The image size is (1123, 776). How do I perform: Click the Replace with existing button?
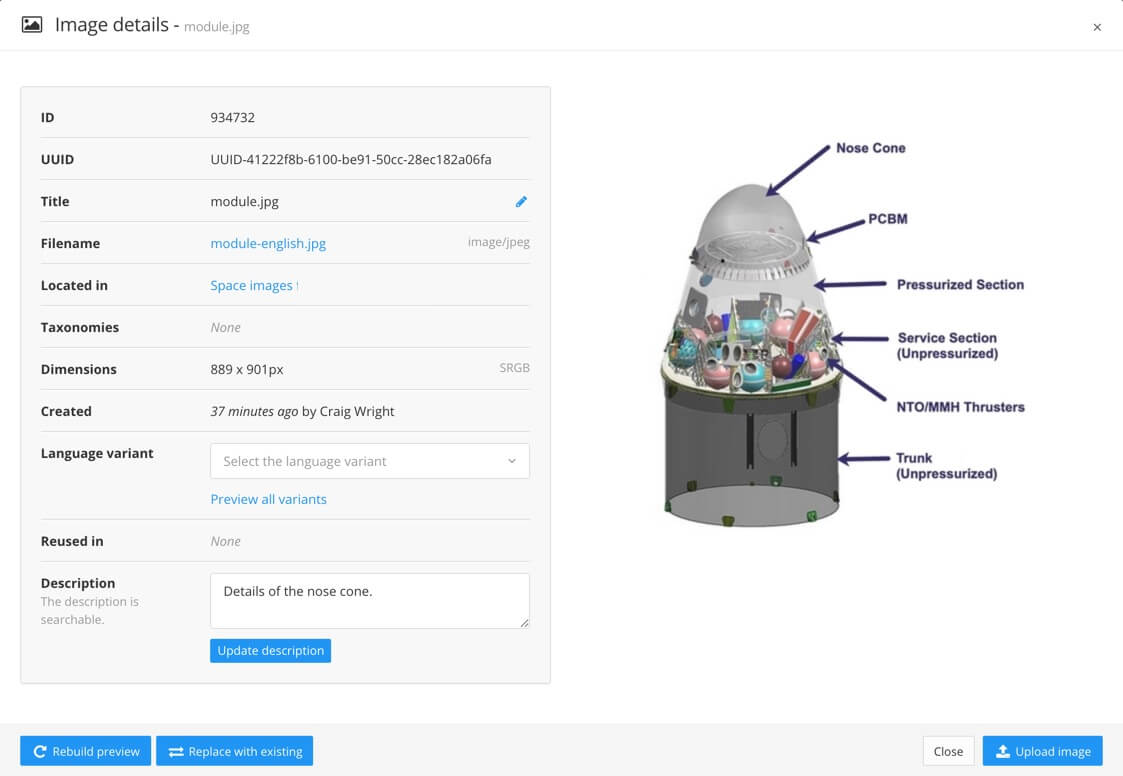coord(234,751)
